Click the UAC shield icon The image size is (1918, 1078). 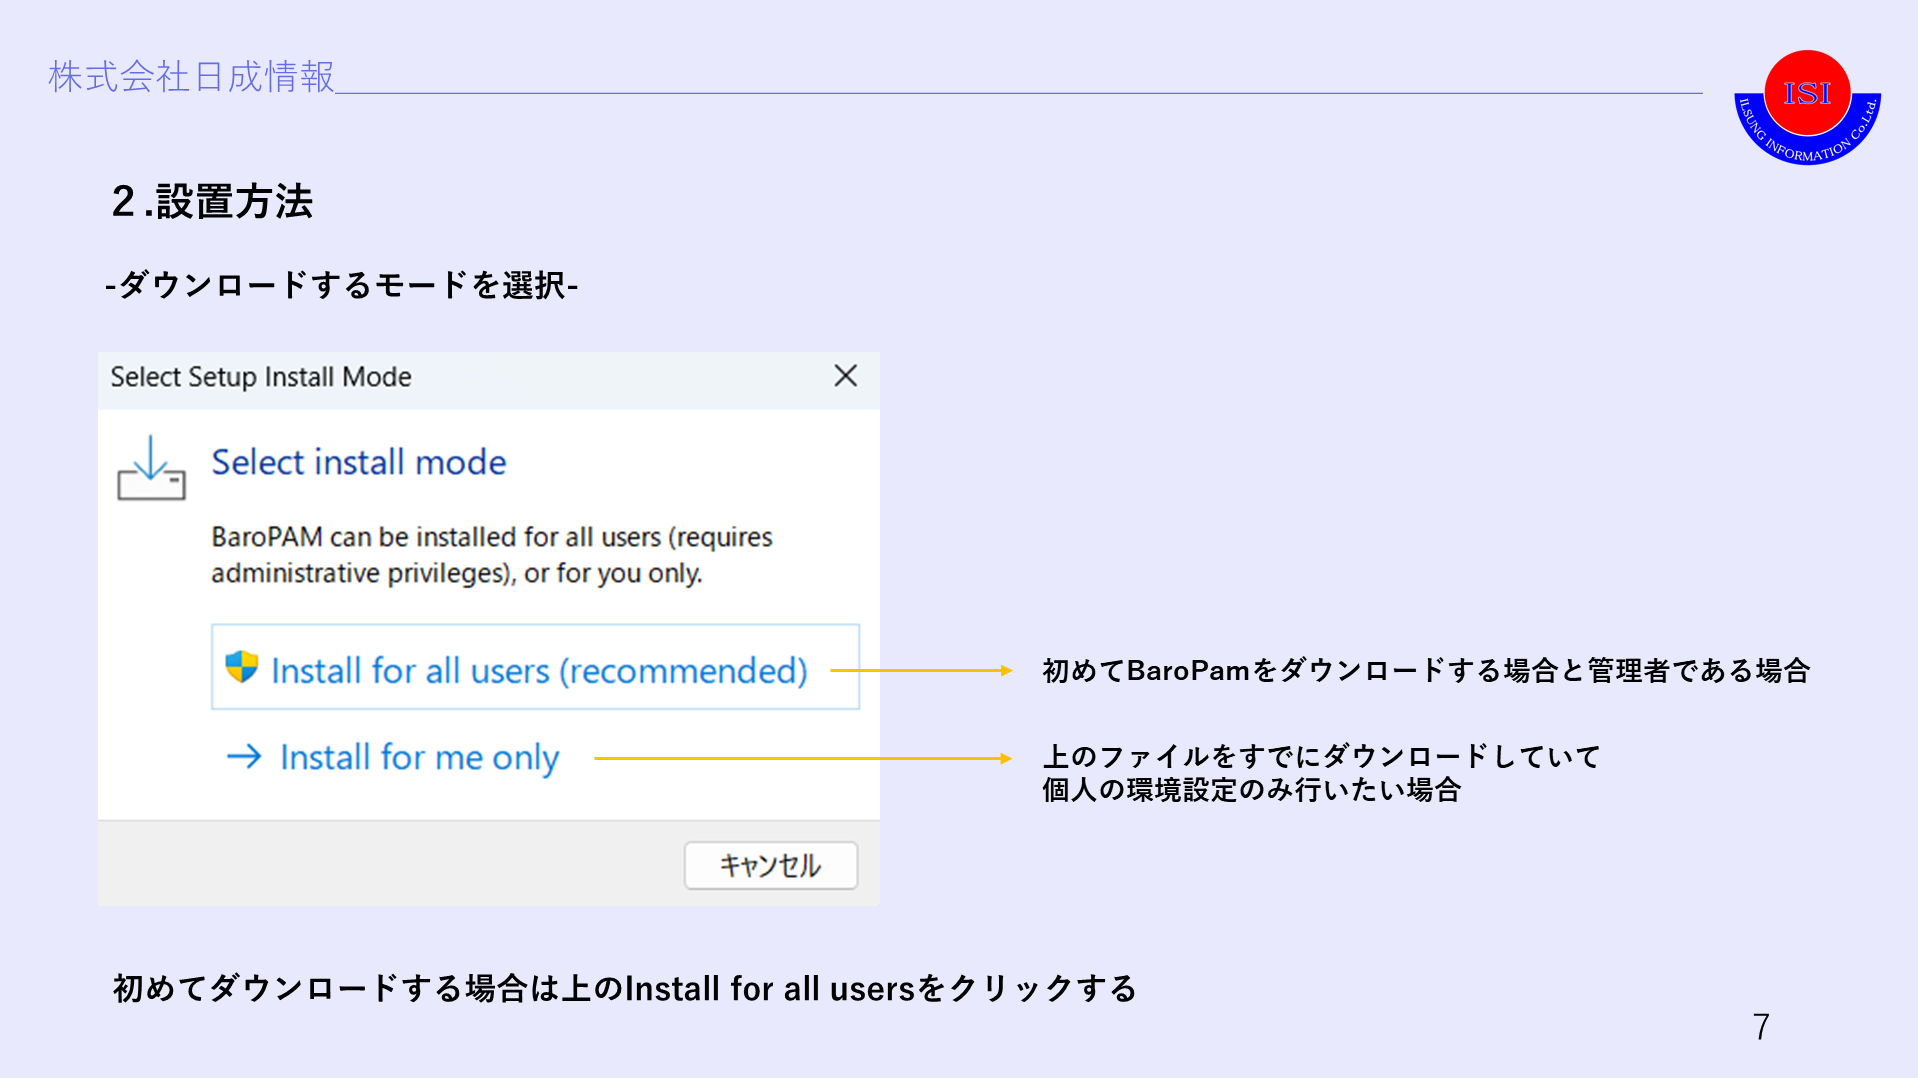coord(241,667)
